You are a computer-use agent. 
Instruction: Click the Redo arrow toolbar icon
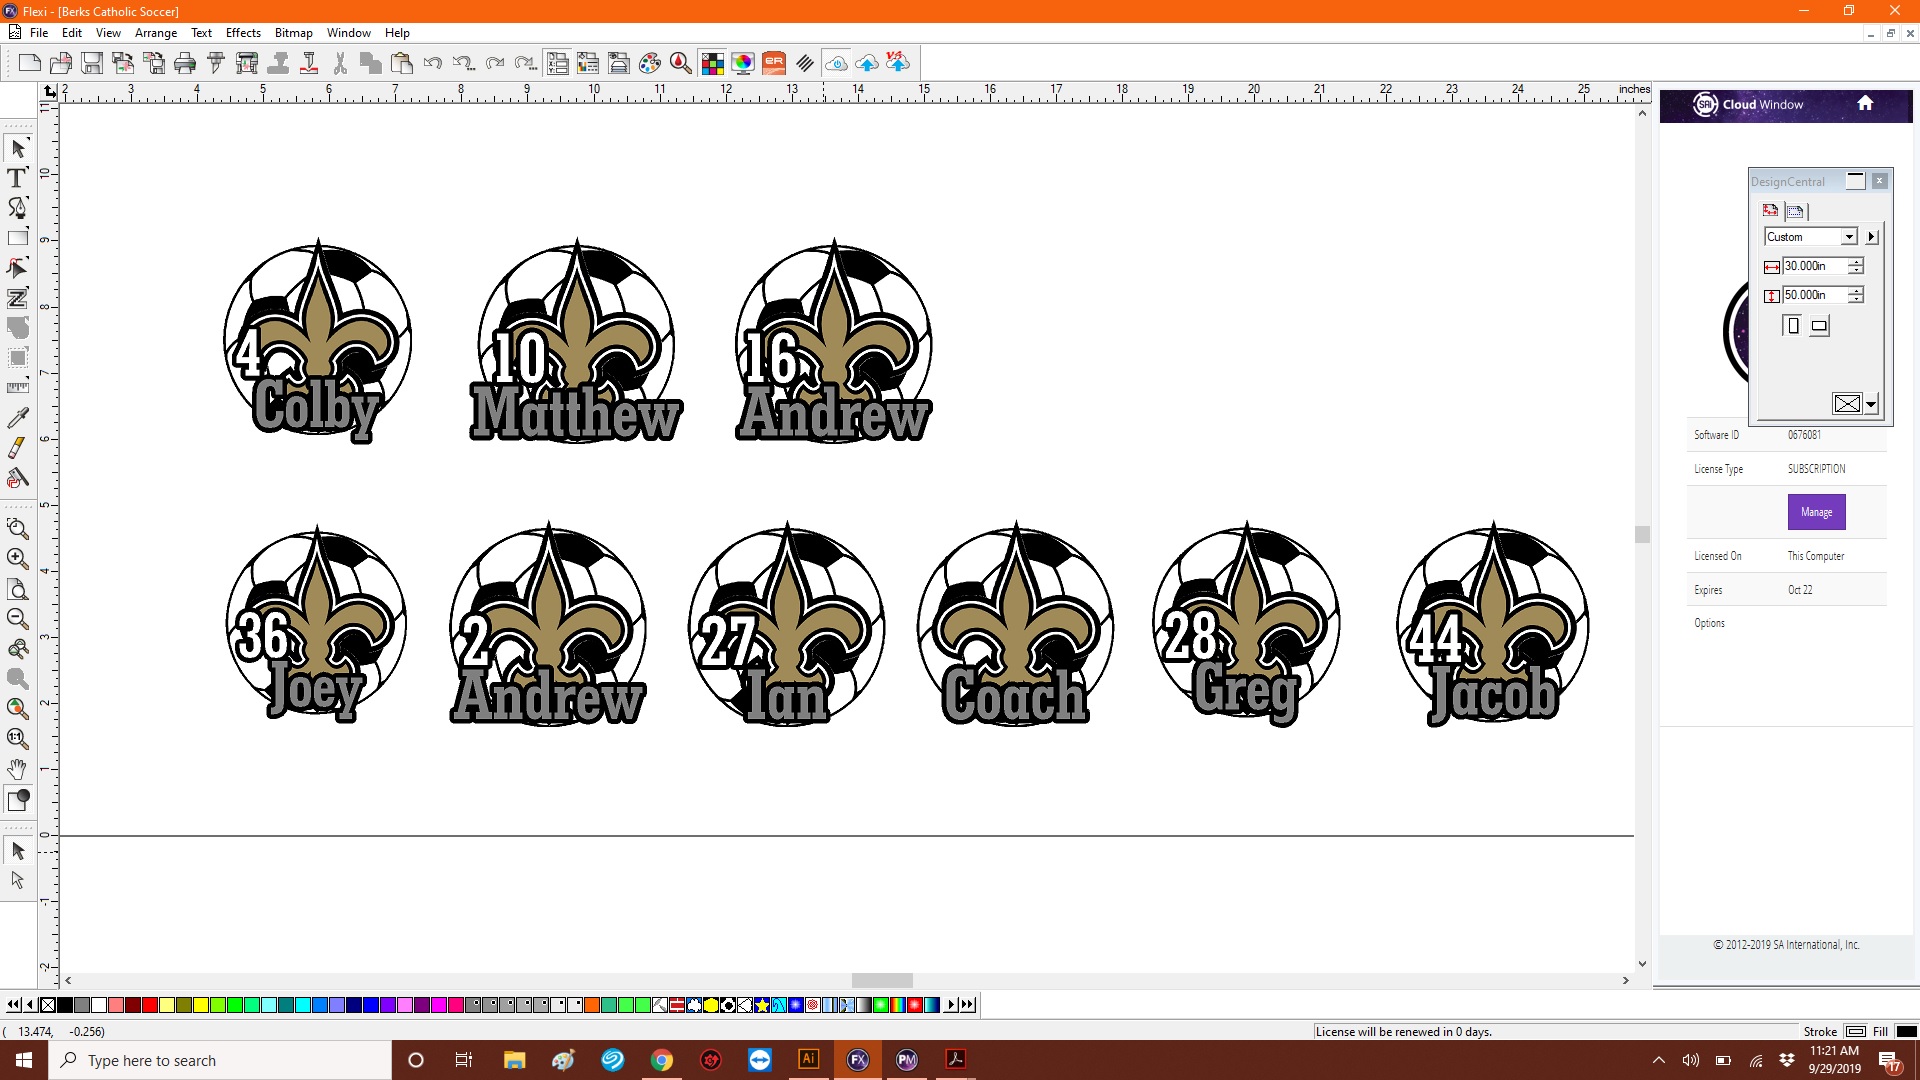pyautogui.click(x=495, y=64)
